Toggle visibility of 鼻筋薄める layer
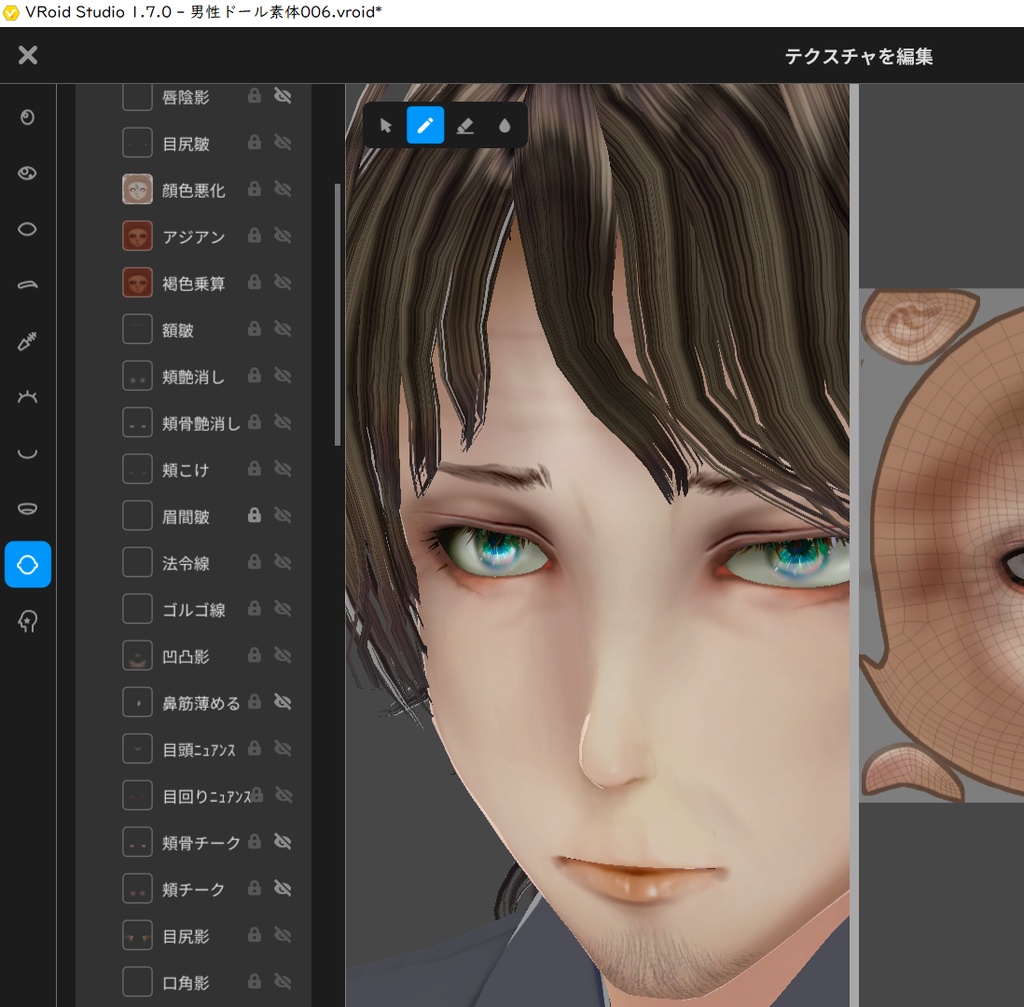 click(x=282, y=702)
